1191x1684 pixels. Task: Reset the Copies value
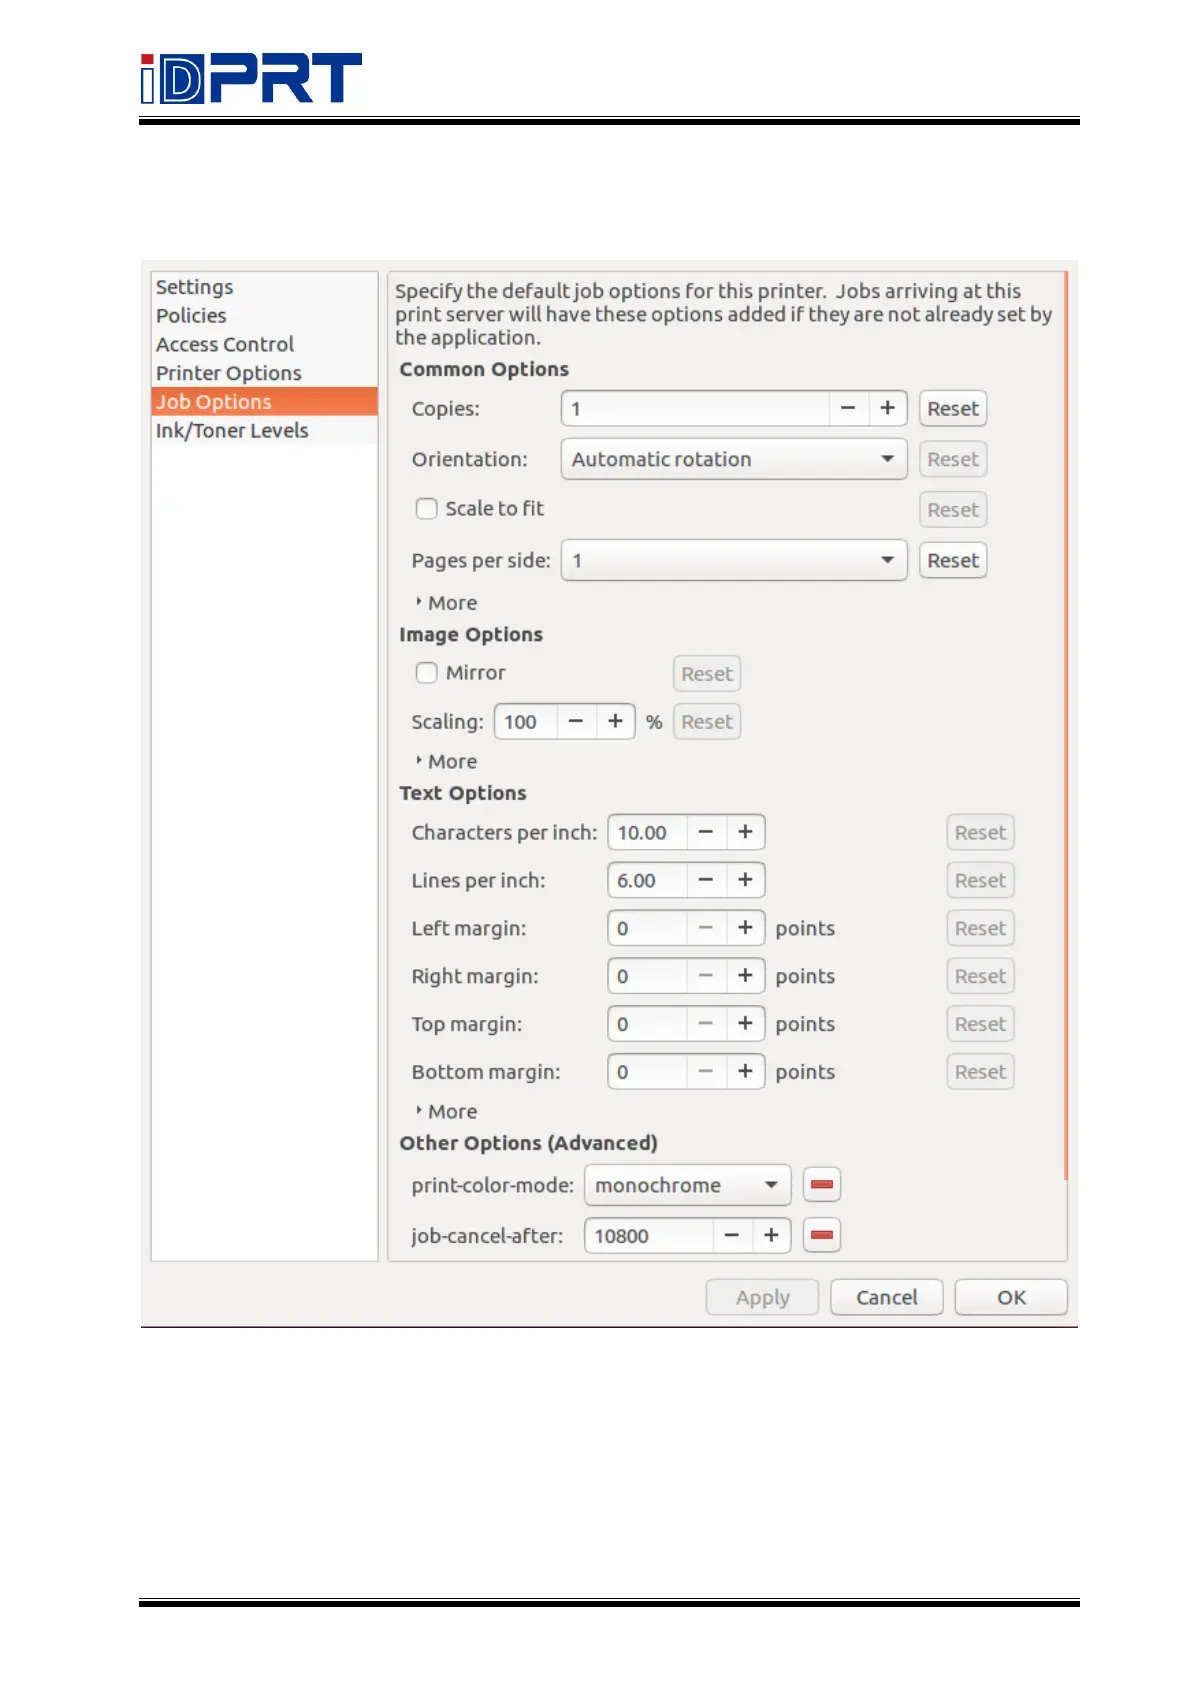click(953, 408)
